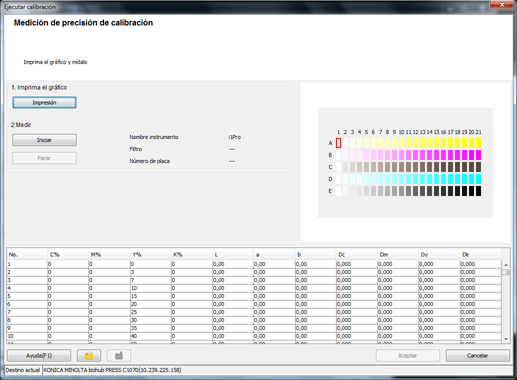
Task: Click the K% column header
Action: point(192,255)
